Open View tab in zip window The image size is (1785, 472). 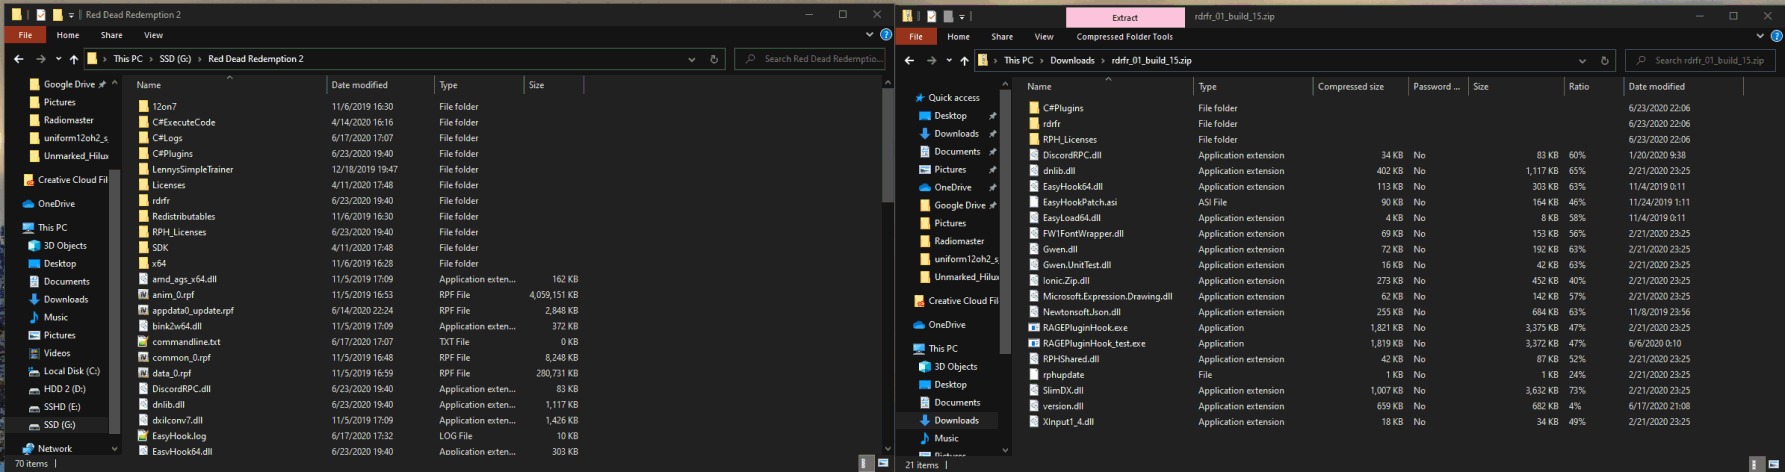pyautogui.click(x=1044, y=37)
